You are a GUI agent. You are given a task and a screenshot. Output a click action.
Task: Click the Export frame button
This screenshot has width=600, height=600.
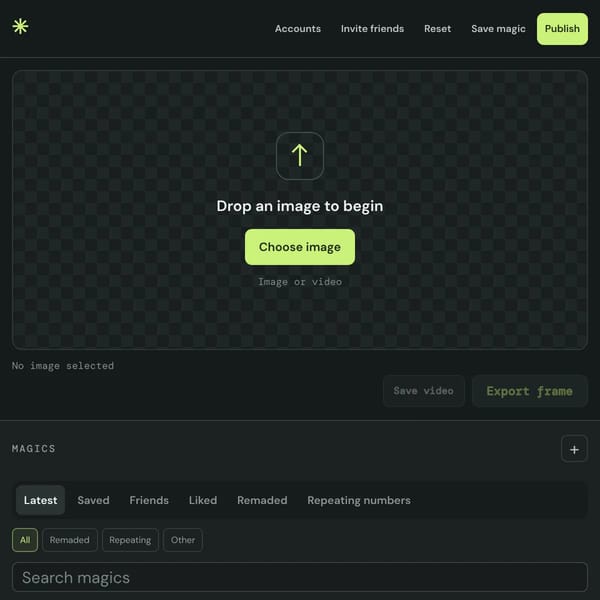530,391
